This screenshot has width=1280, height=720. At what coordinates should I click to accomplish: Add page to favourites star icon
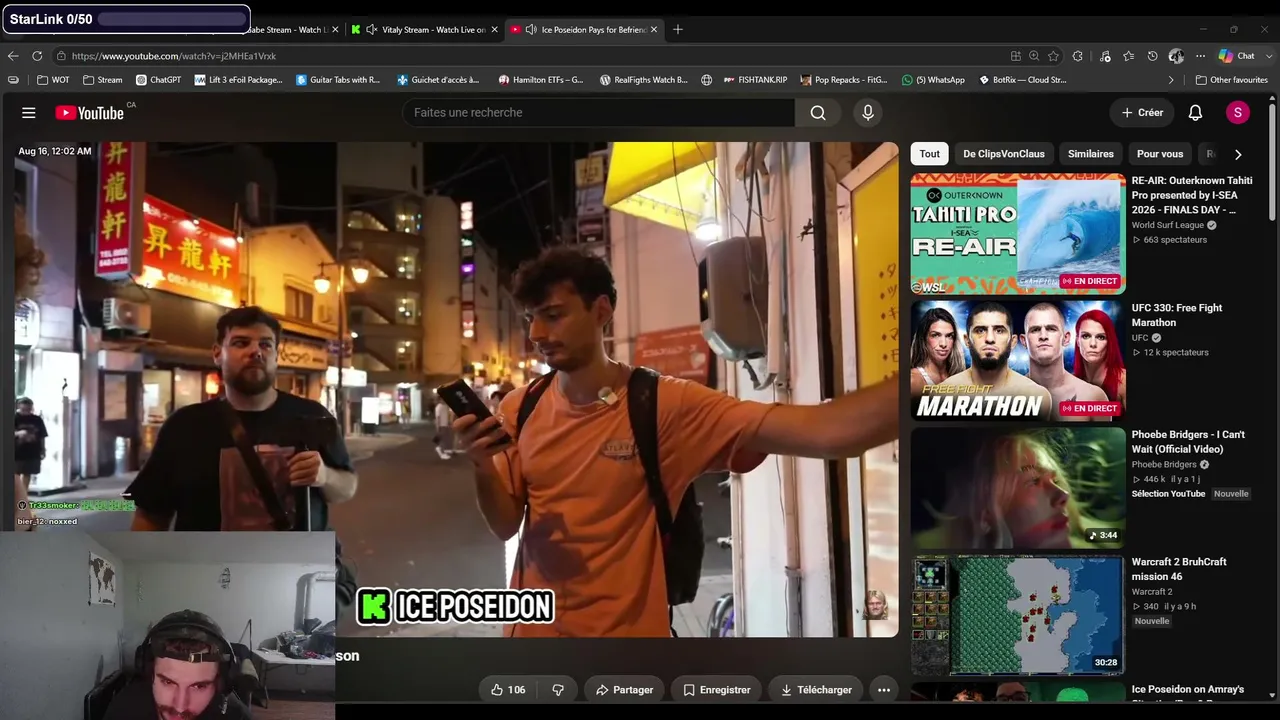pos(1053,56)
